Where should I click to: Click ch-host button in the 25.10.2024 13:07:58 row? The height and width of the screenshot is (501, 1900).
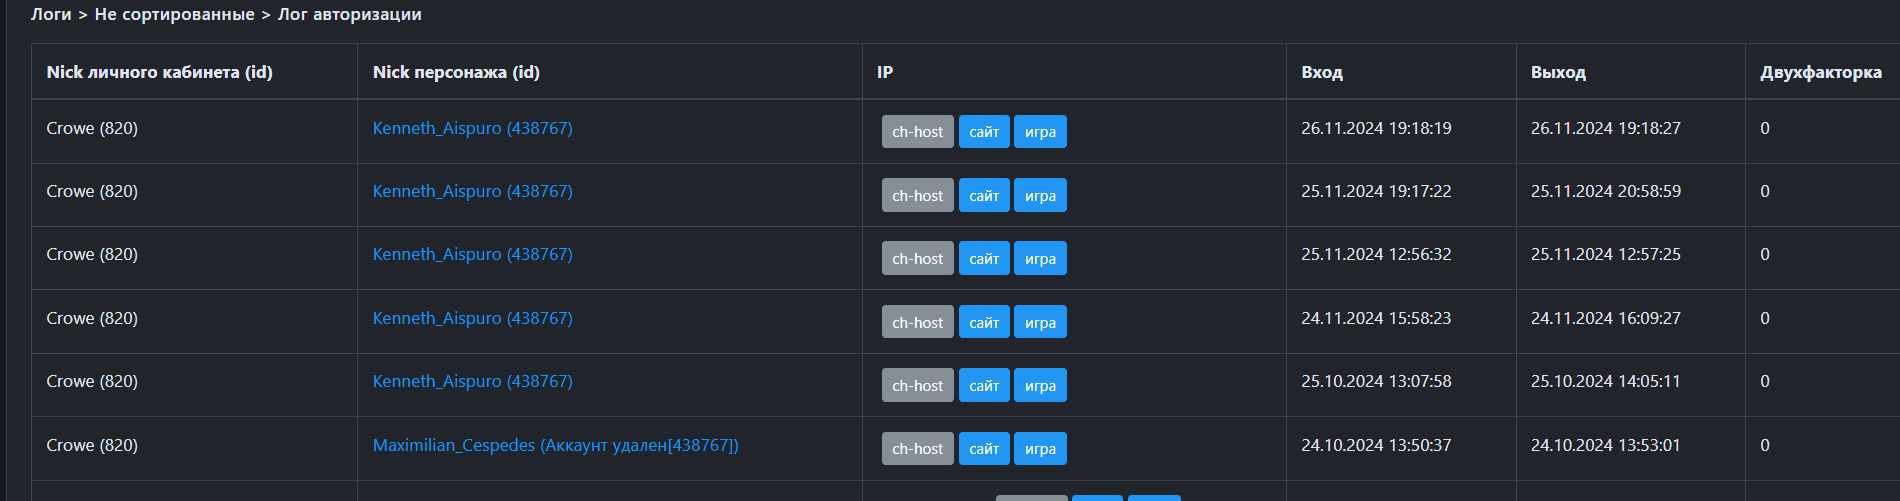pyautogui.click(x=917, y=386)
